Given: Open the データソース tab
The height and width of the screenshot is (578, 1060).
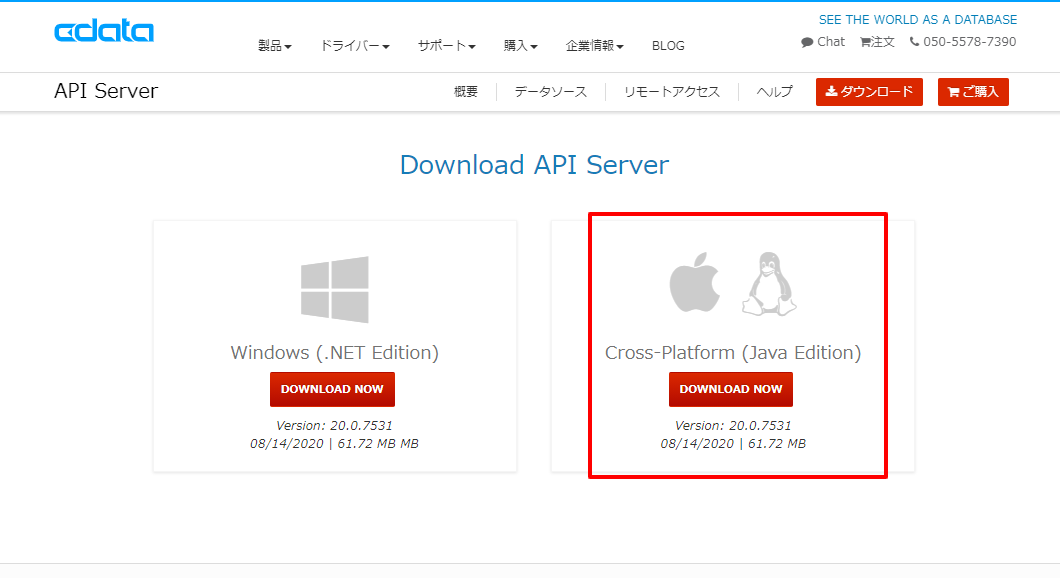Looking at the screenshot, I should [550, 92].
